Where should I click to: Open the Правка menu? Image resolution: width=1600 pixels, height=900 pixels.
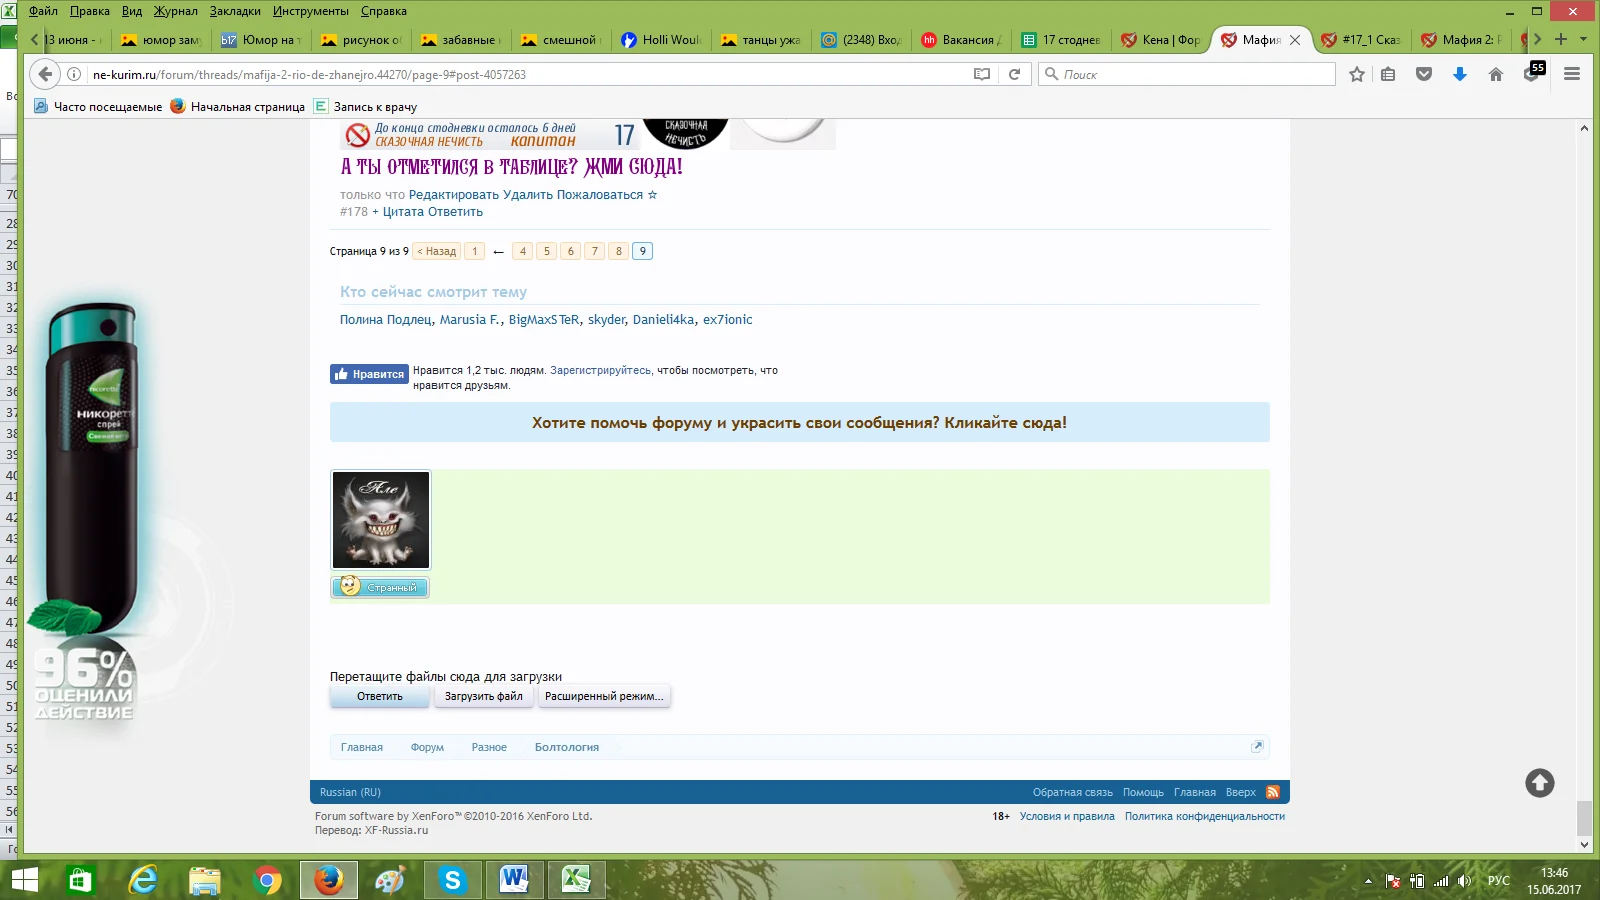[x=90, y=11]
